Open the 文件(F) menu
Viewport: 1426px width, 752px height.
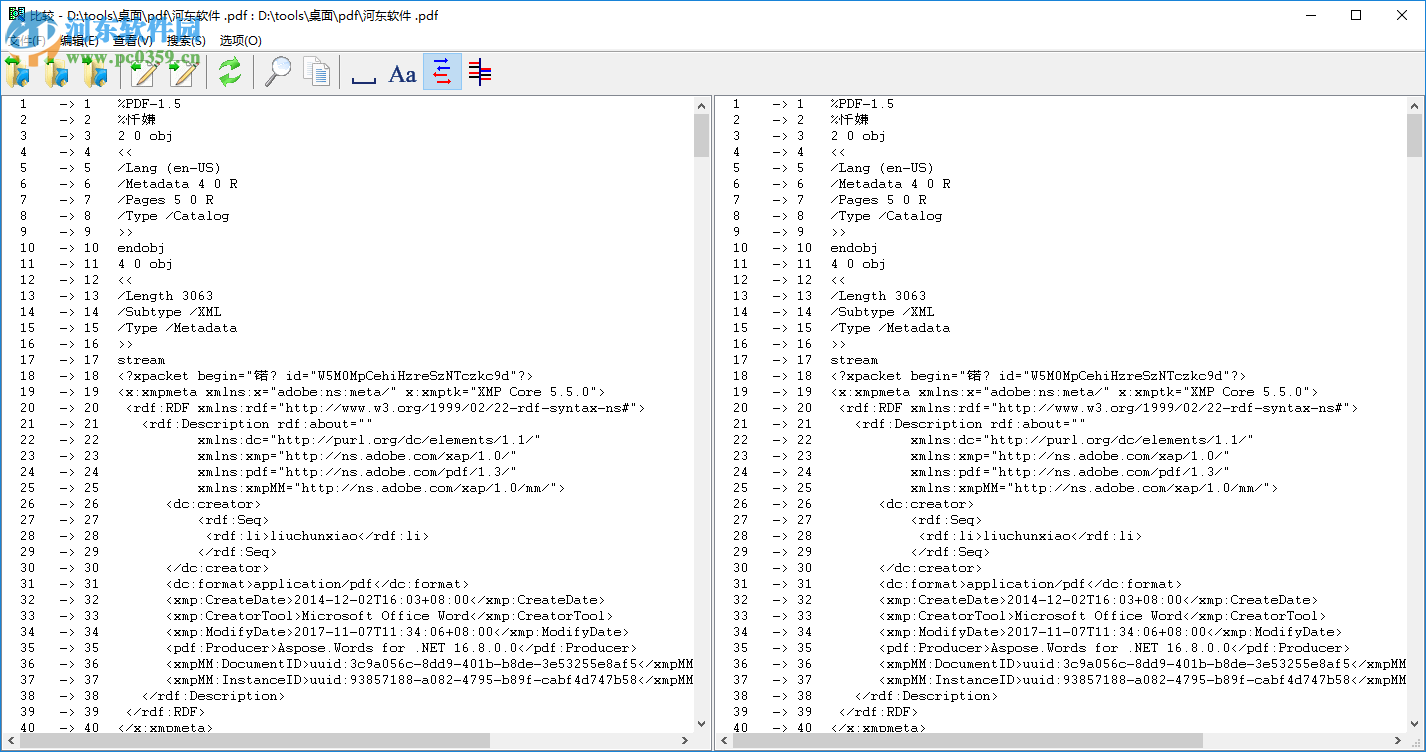point(27,41)
